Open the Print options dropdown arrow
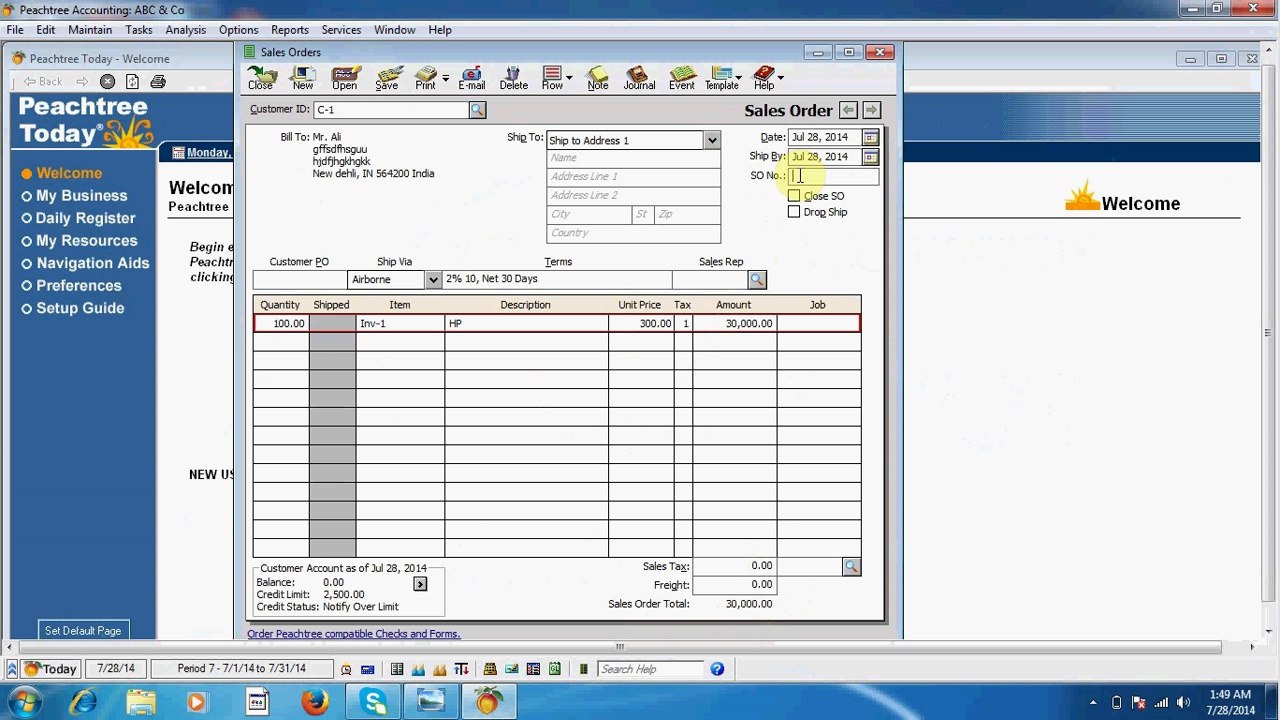Viewport: 1280px width, 720px height. 445,78
